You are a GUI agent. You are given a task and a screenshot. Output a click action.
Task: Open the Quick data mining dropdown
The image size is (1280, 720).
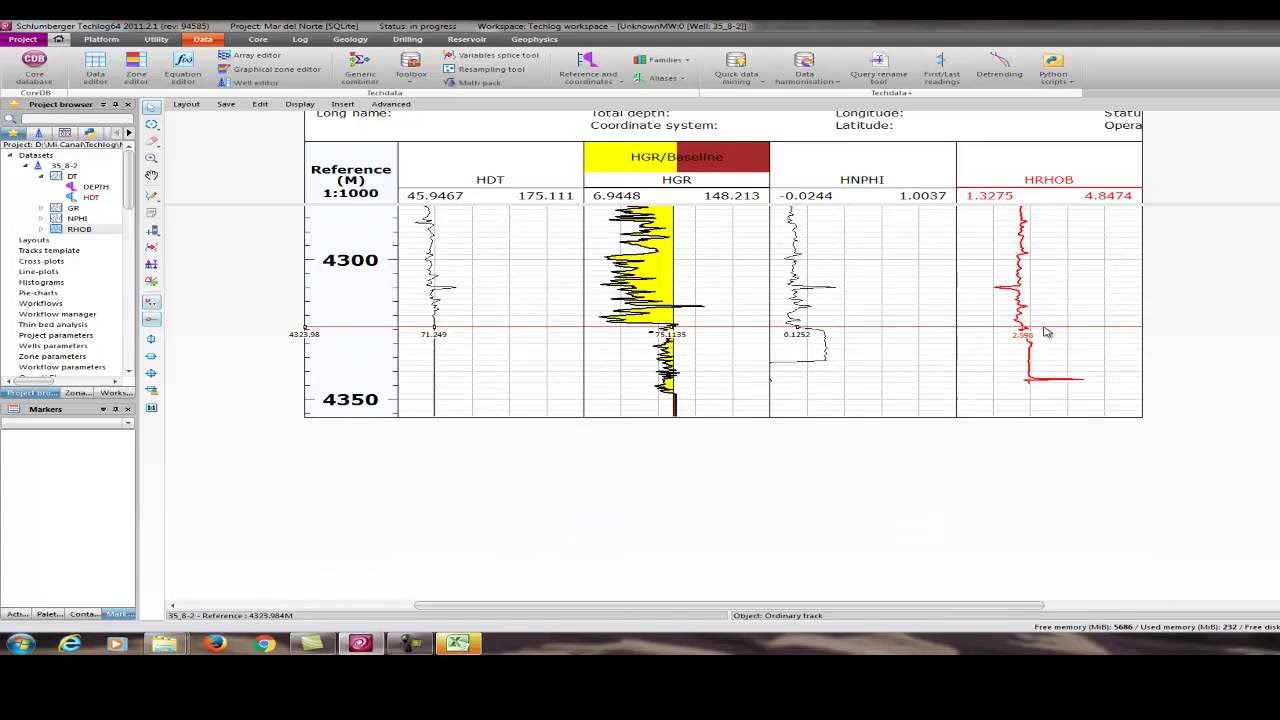736,67
